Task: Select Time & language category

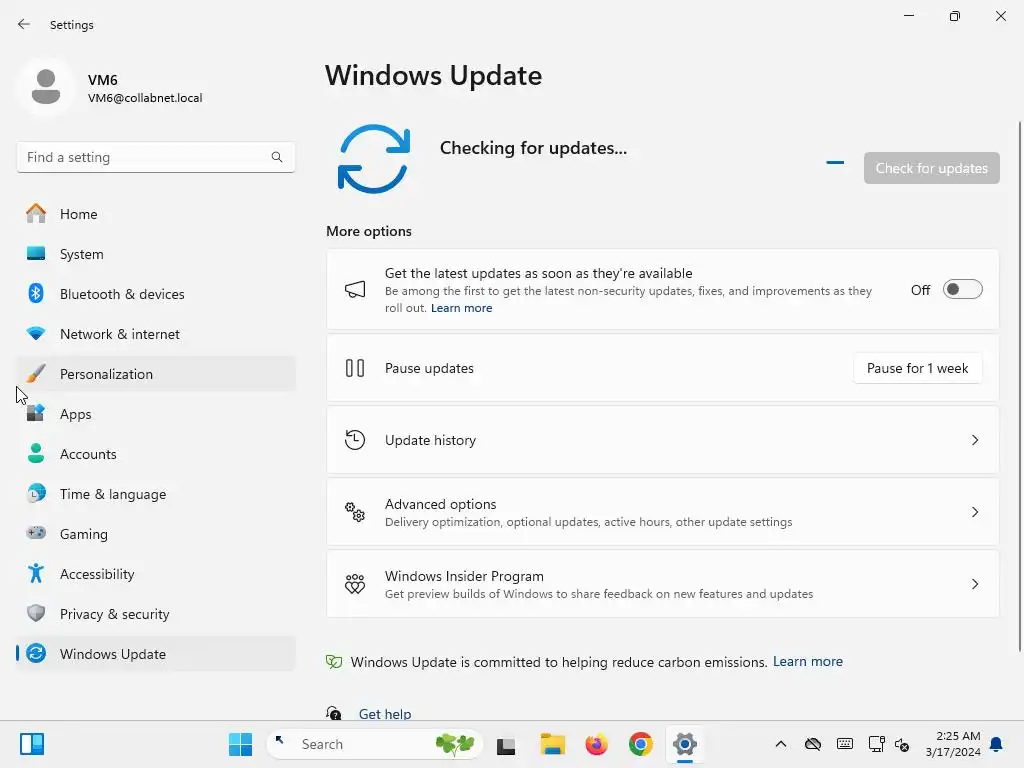Action: tap(156, 493)
